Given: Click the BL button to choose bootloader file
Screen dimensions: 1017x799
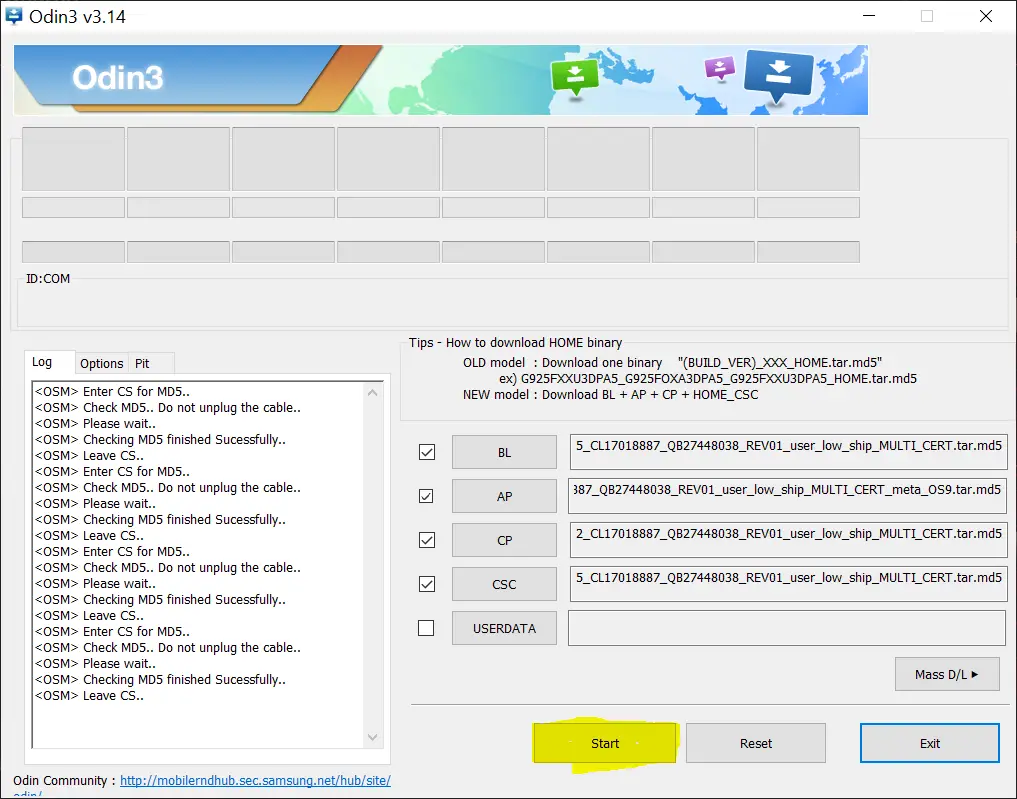Looking at the screenshot, I should coord(504,452).
